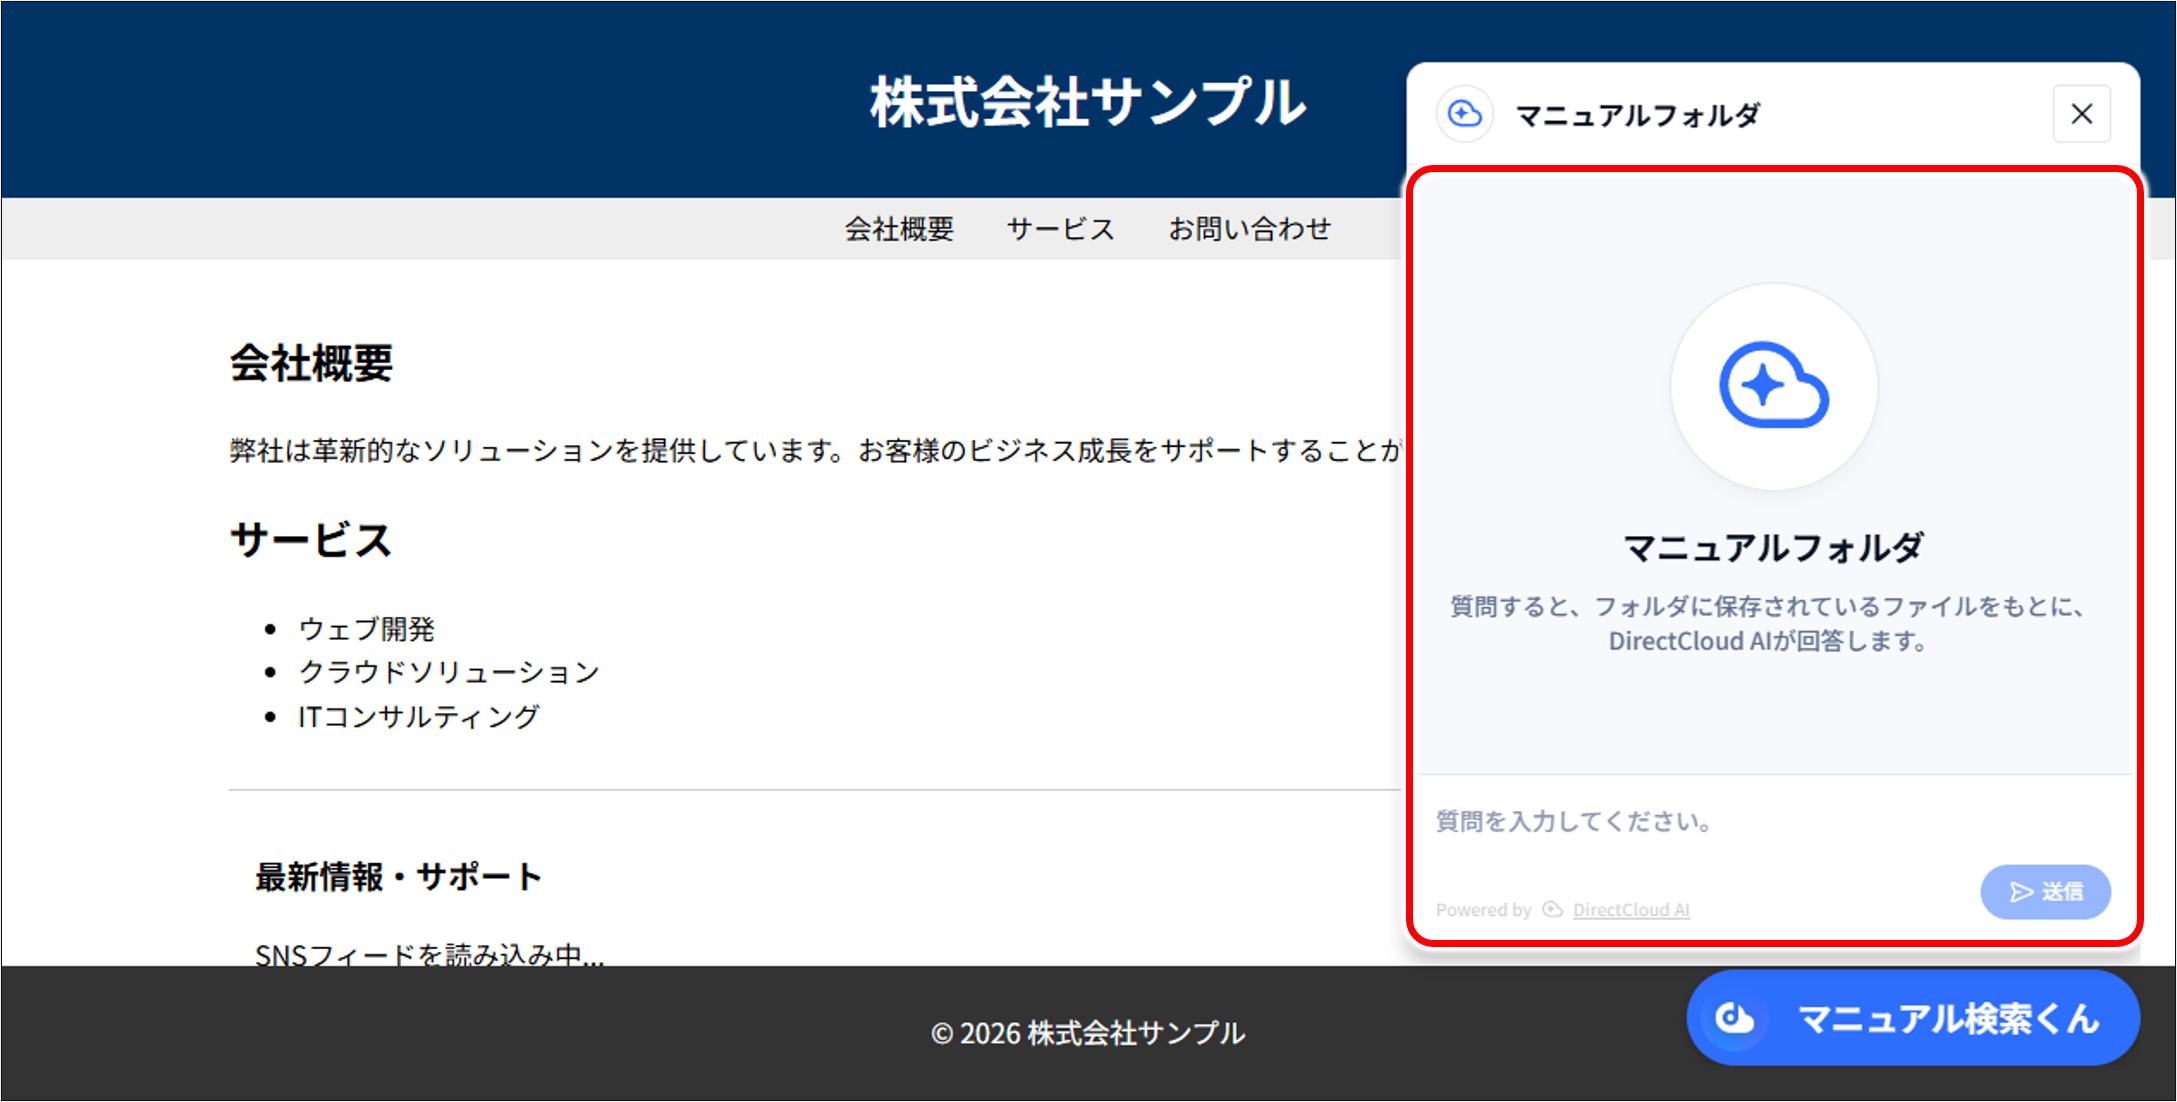Close the マニュアルフォルダ chat panel
Viewport: 2177px width, 1102px height.
coord(2082,114)
